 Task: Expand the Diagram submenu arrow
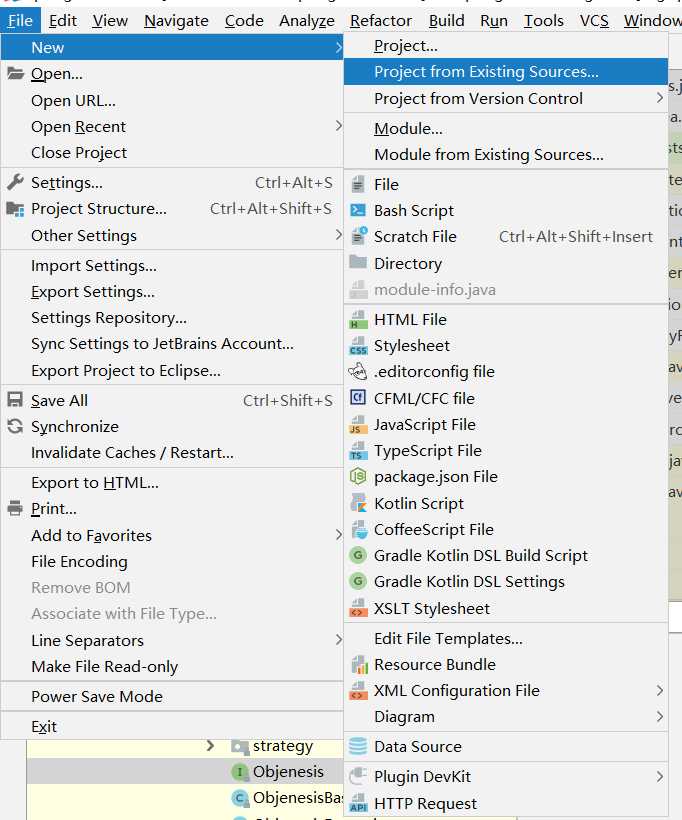coord(660,716)
